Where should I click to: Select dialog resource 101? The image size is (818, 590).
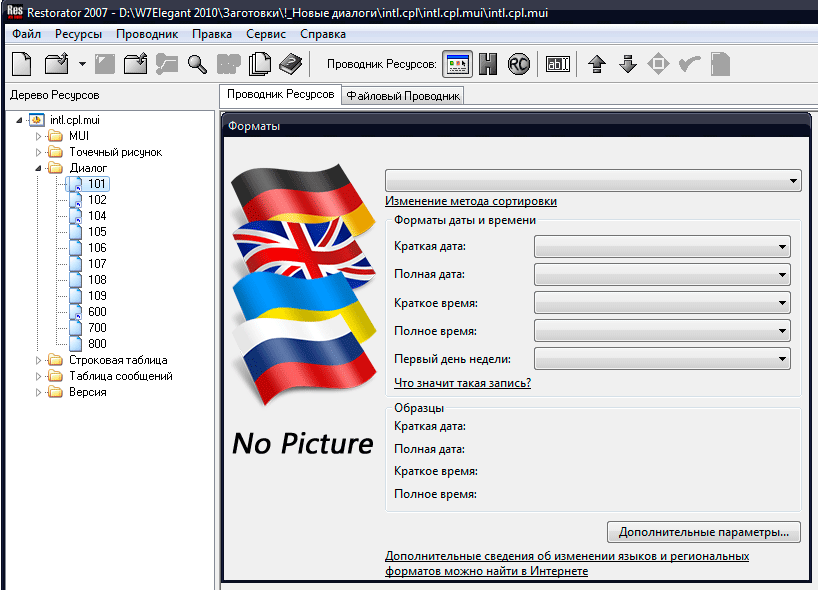97,184
